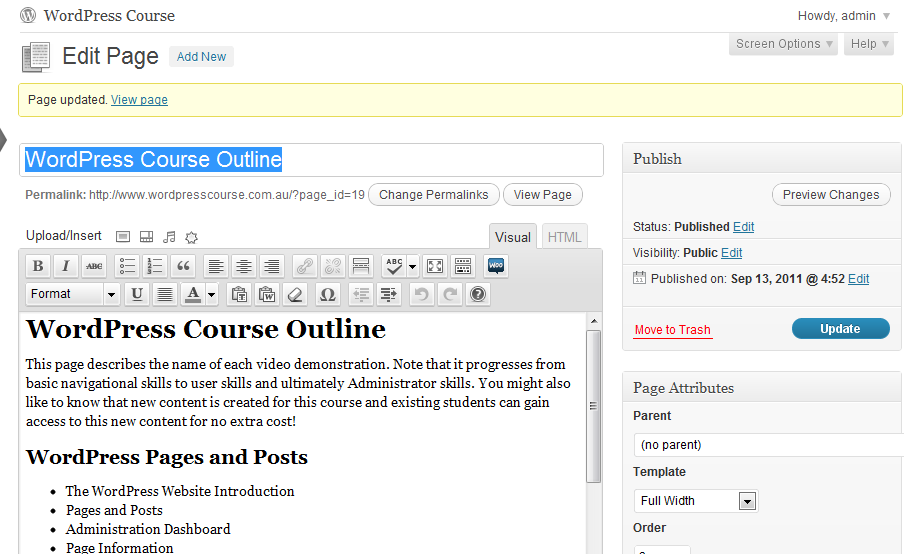Click the page title input field
The image size is (904, 554).
(x=311, y=160)
